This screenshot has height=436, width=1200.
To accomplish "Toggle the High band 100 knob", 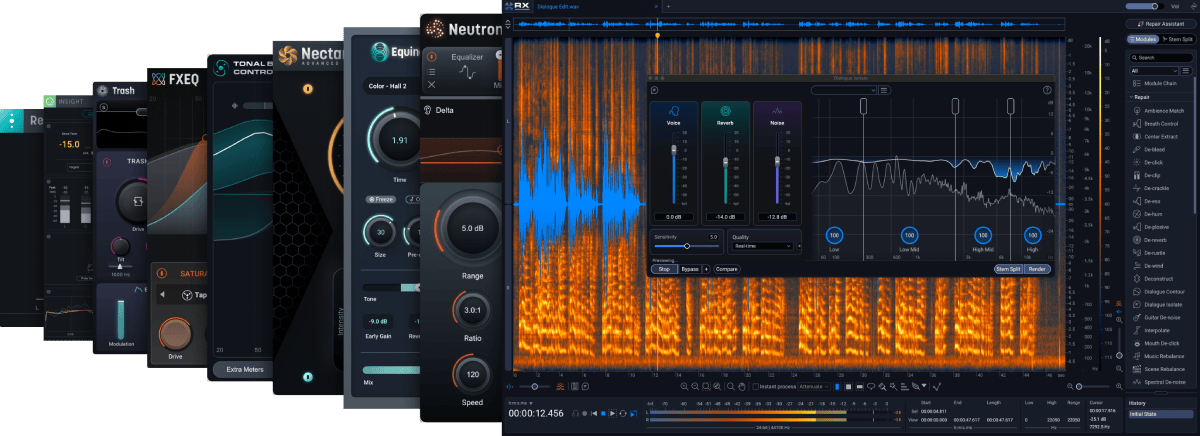I will click(1032, 234).
